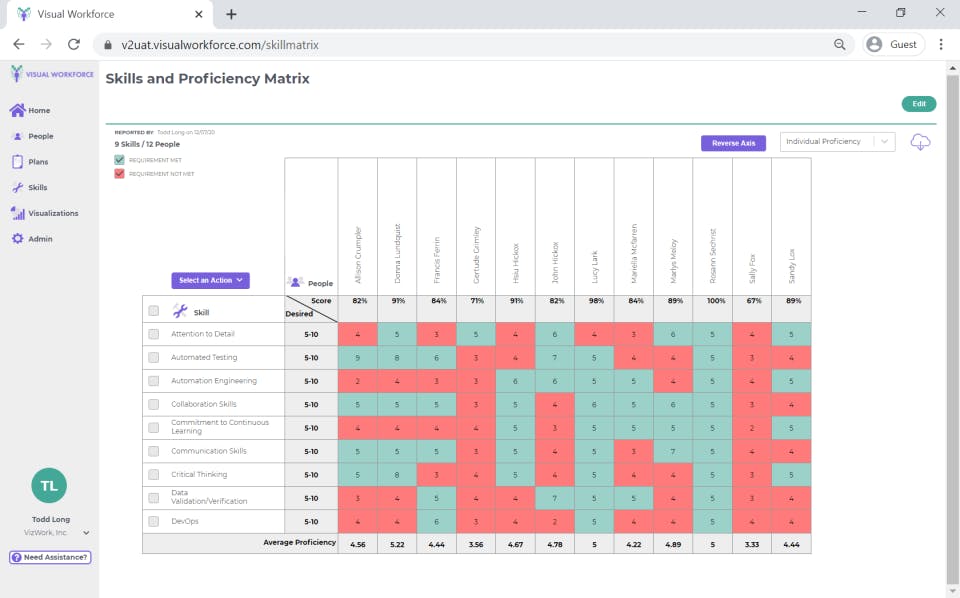The image size is (960, 598).
Task: Click the browser zoom magnifier icon
Action: 839,44
